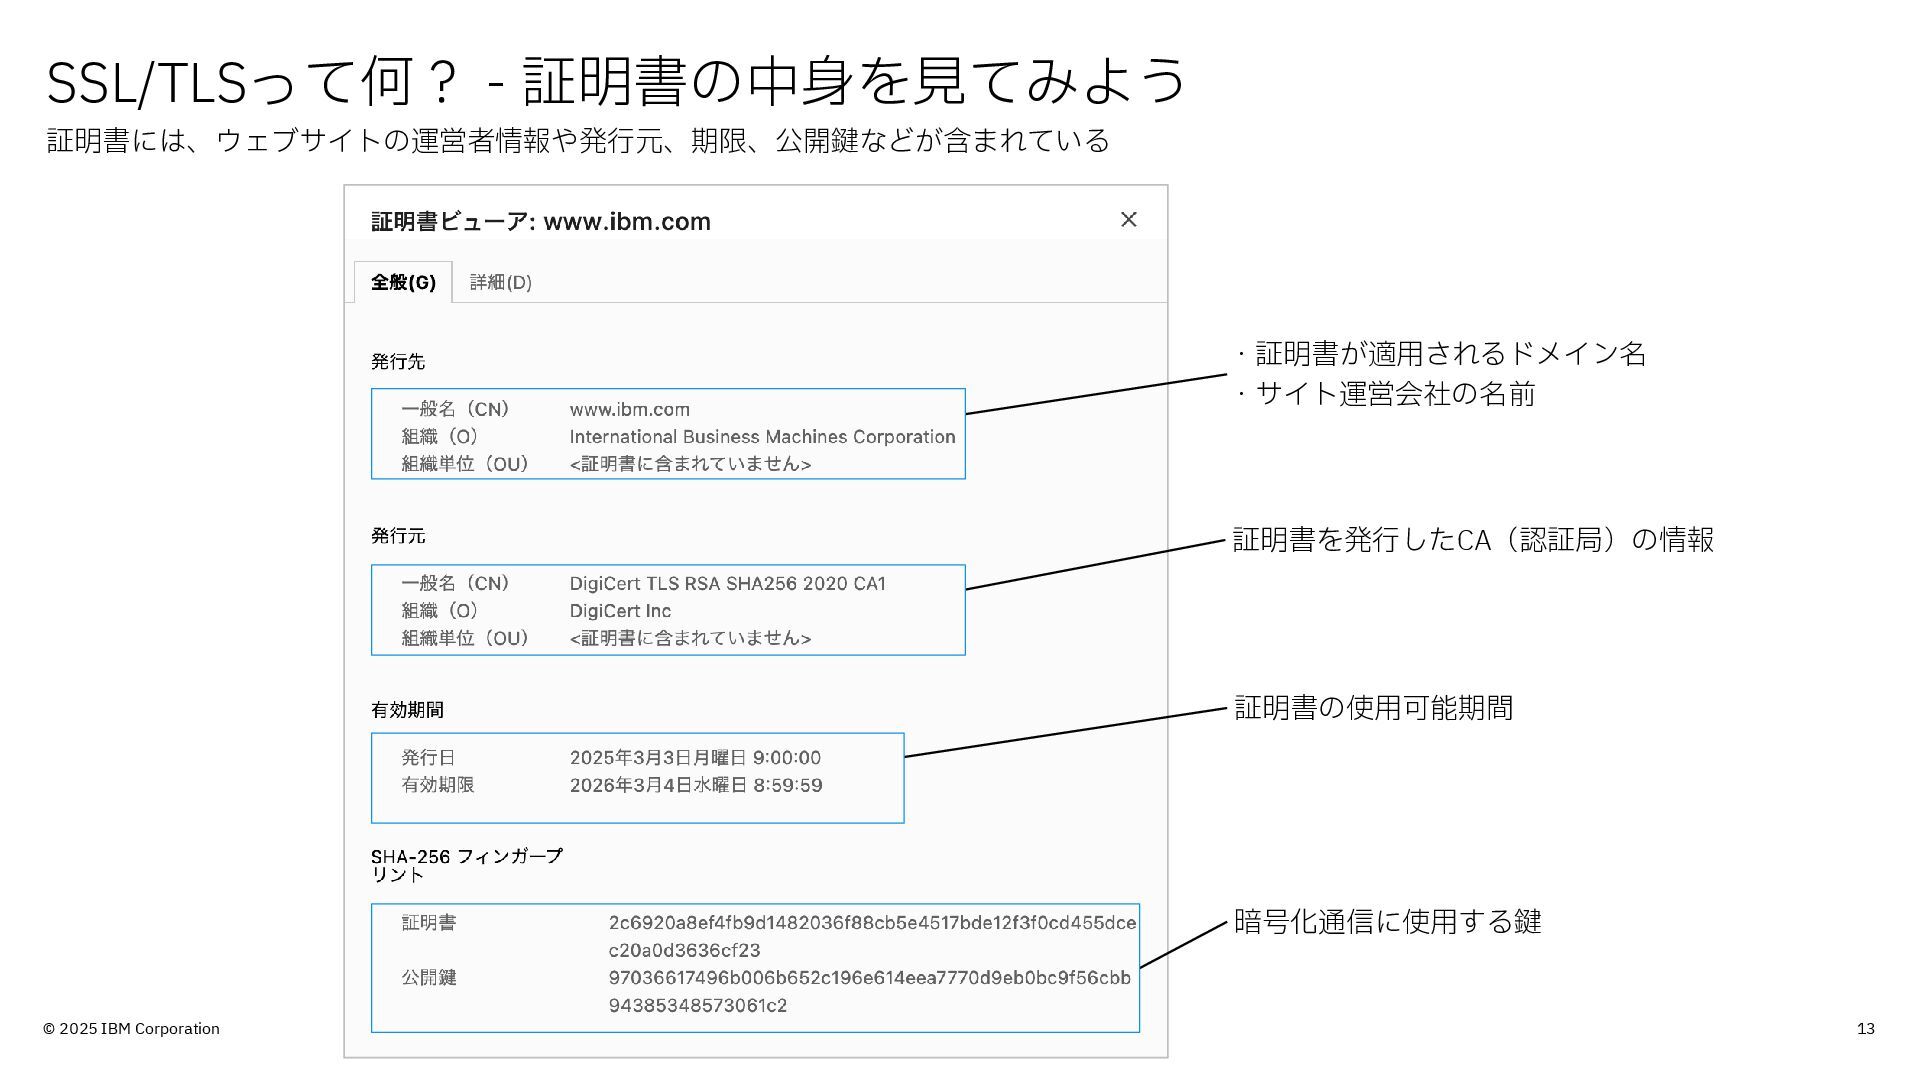Close the certificate viewer with X
Viewport: 1920px width, 1080px height.
click(x=1128, y=220)
